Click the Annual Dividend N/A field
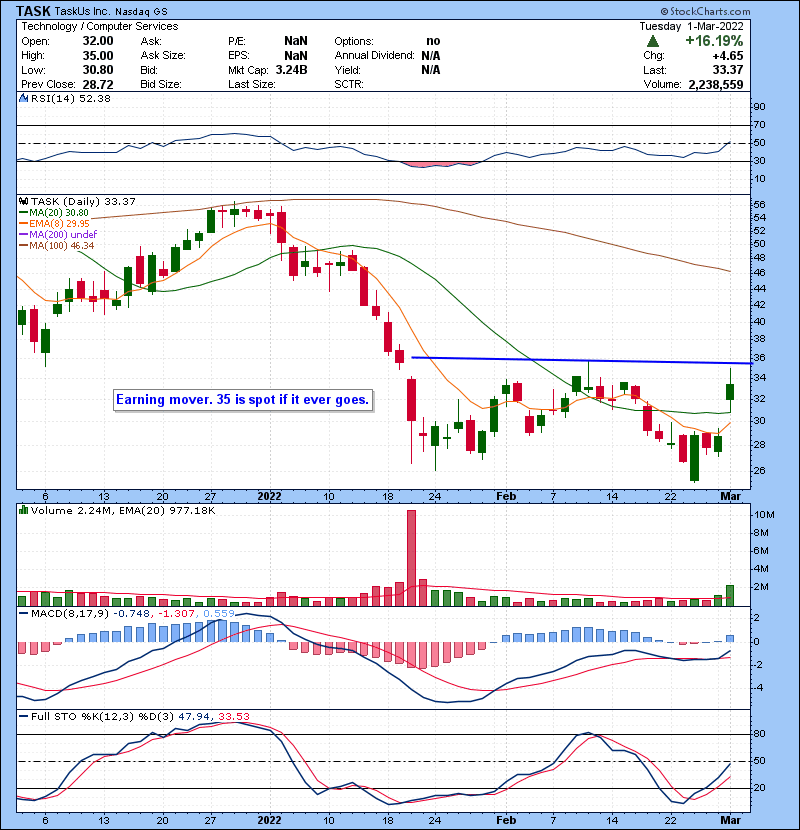 click(387, 56)
